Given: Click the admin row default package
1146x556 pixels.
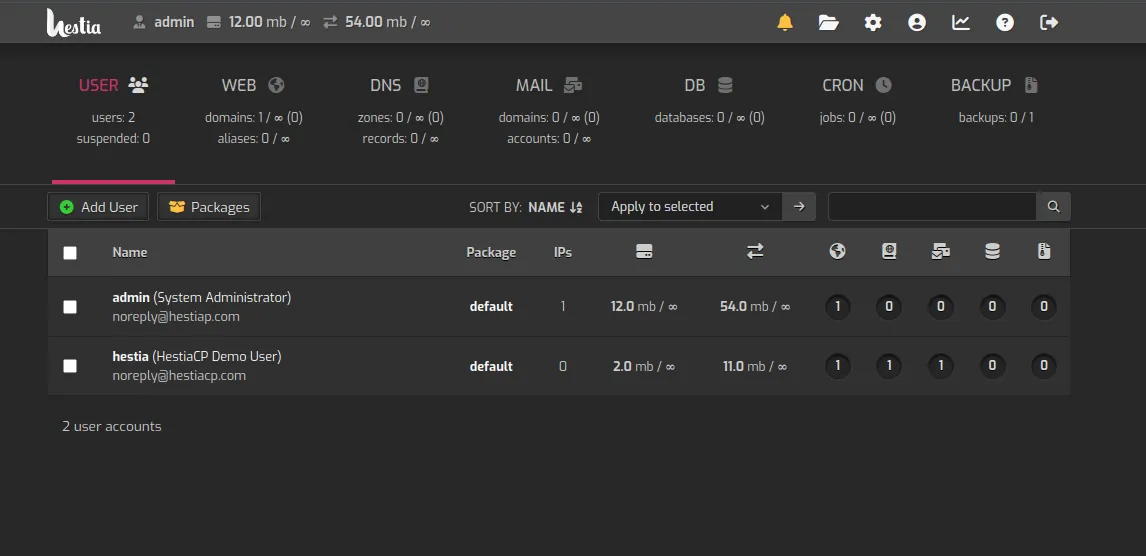Looking at the screenshot, I should click(491, 307).
